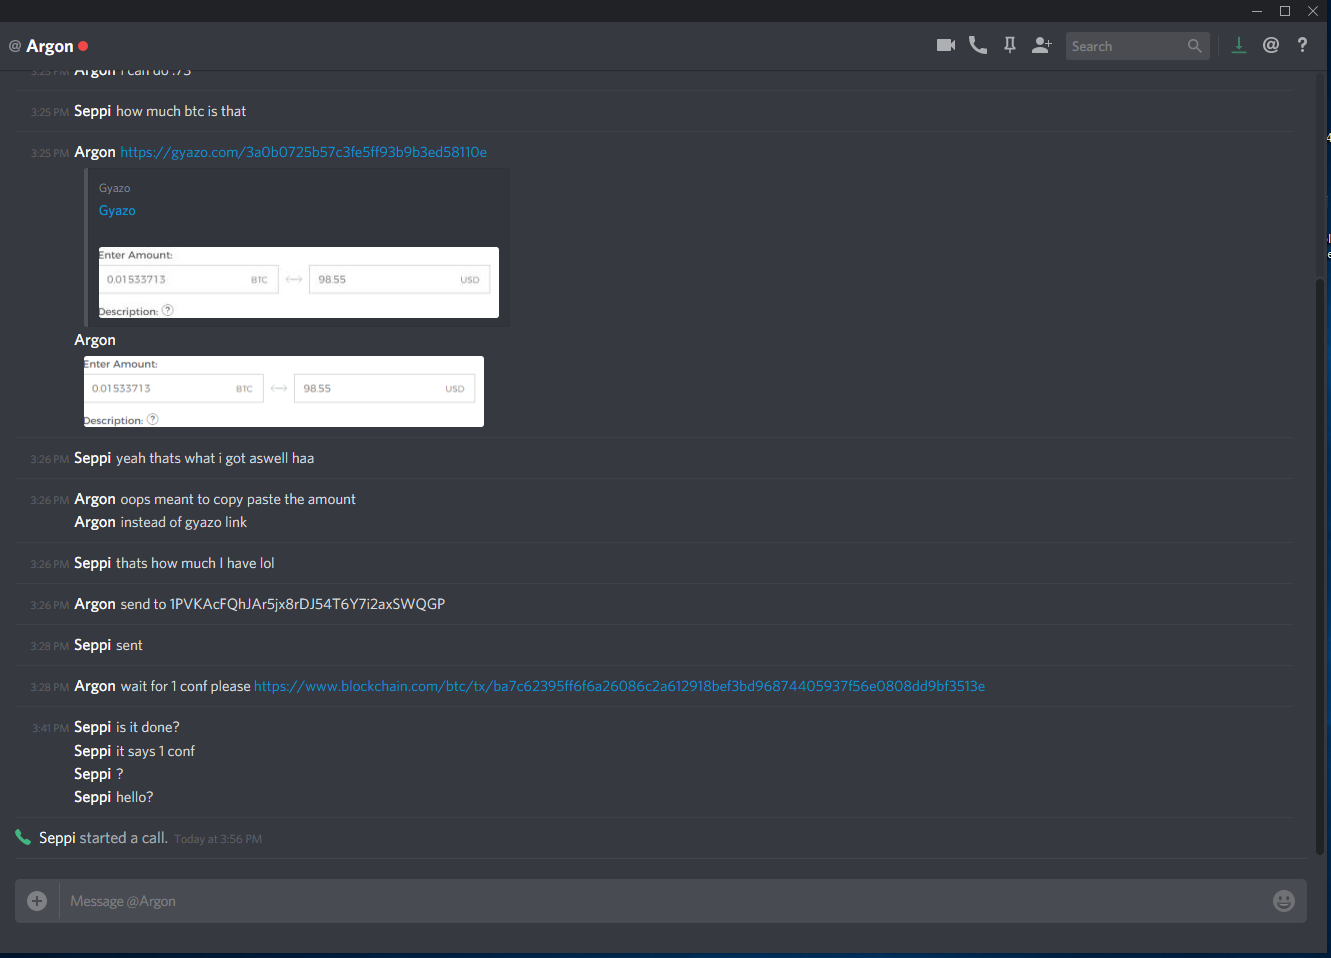The image size is (1331, 958).
Task: Minimize the Discord window
Action: pos(1257,11)
